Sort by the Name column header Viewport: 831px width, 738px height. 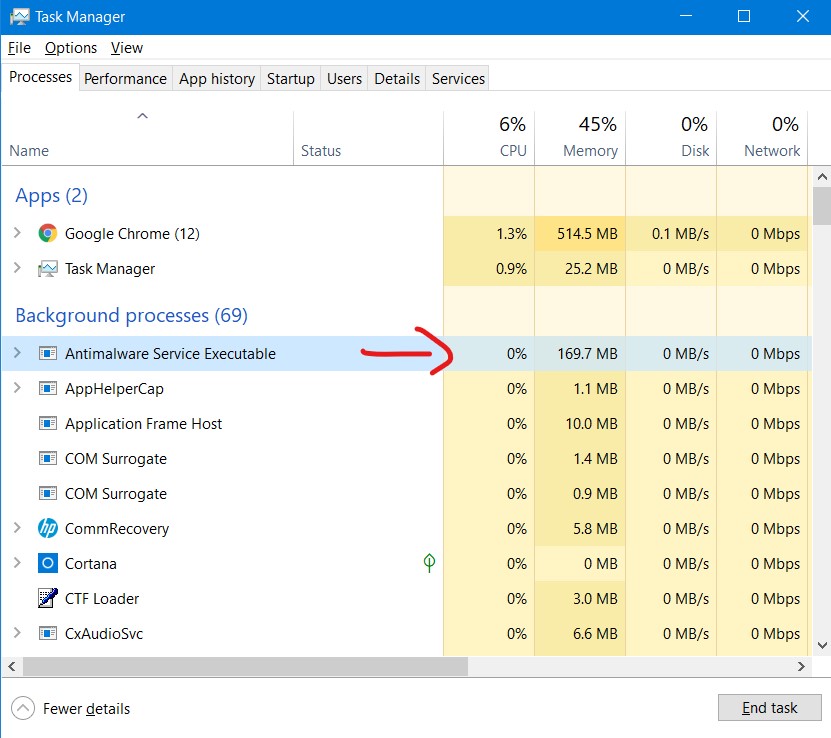(147, 138)
